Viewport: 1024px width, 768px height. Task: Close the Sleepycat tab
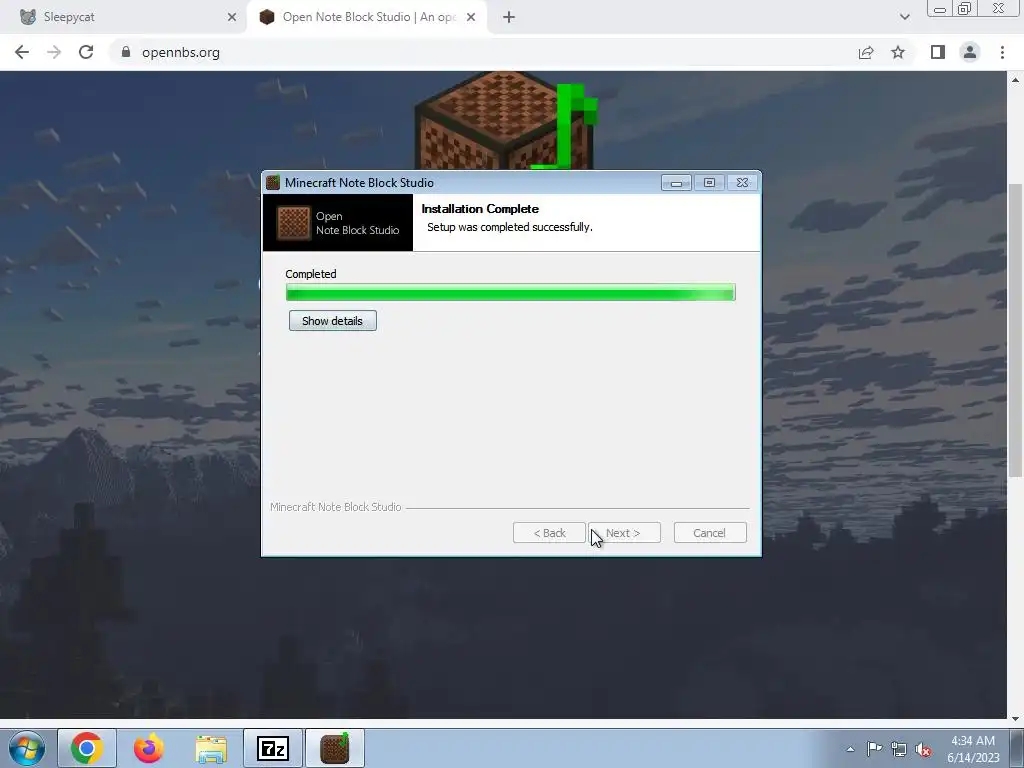tap(232, 17)
